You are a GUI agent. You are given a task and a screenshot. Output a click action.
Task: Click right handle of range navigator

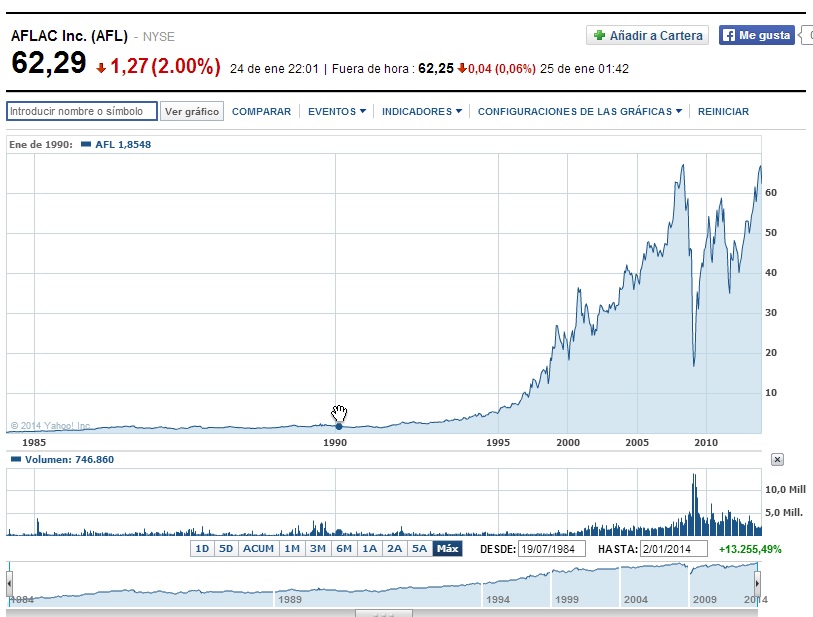(x=757, y=584)
